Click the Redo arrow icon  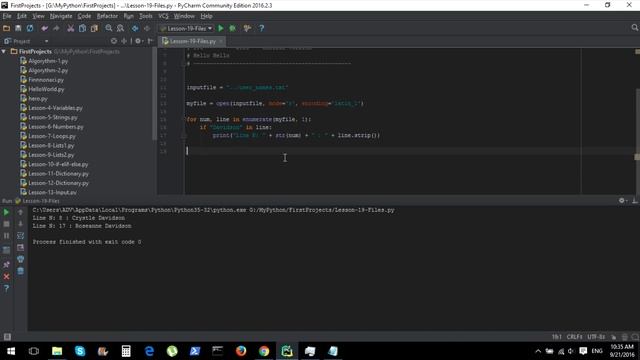pos(56,28)
